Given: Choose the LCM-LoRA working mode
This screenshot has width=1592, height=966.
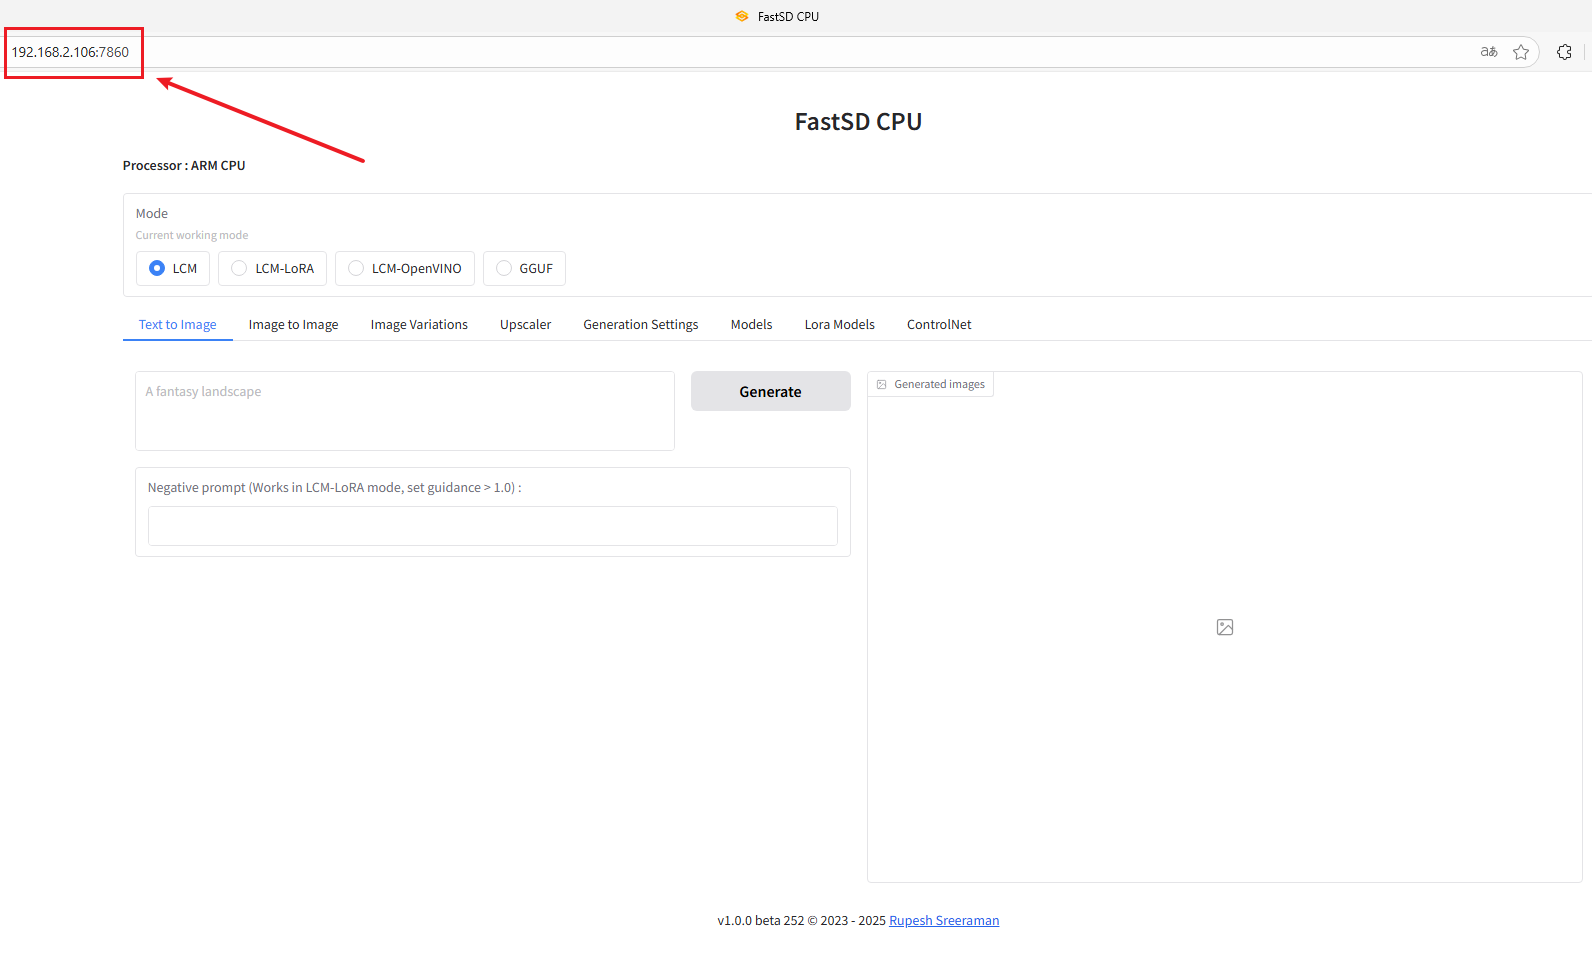Looking at the screenshot, I should pos(239,268).
